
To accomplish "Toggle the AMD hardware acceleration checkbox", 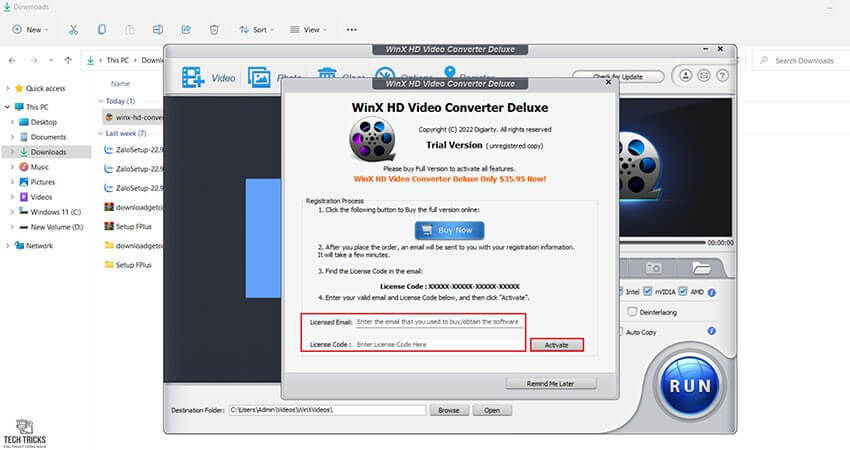I will coord(683,292).
